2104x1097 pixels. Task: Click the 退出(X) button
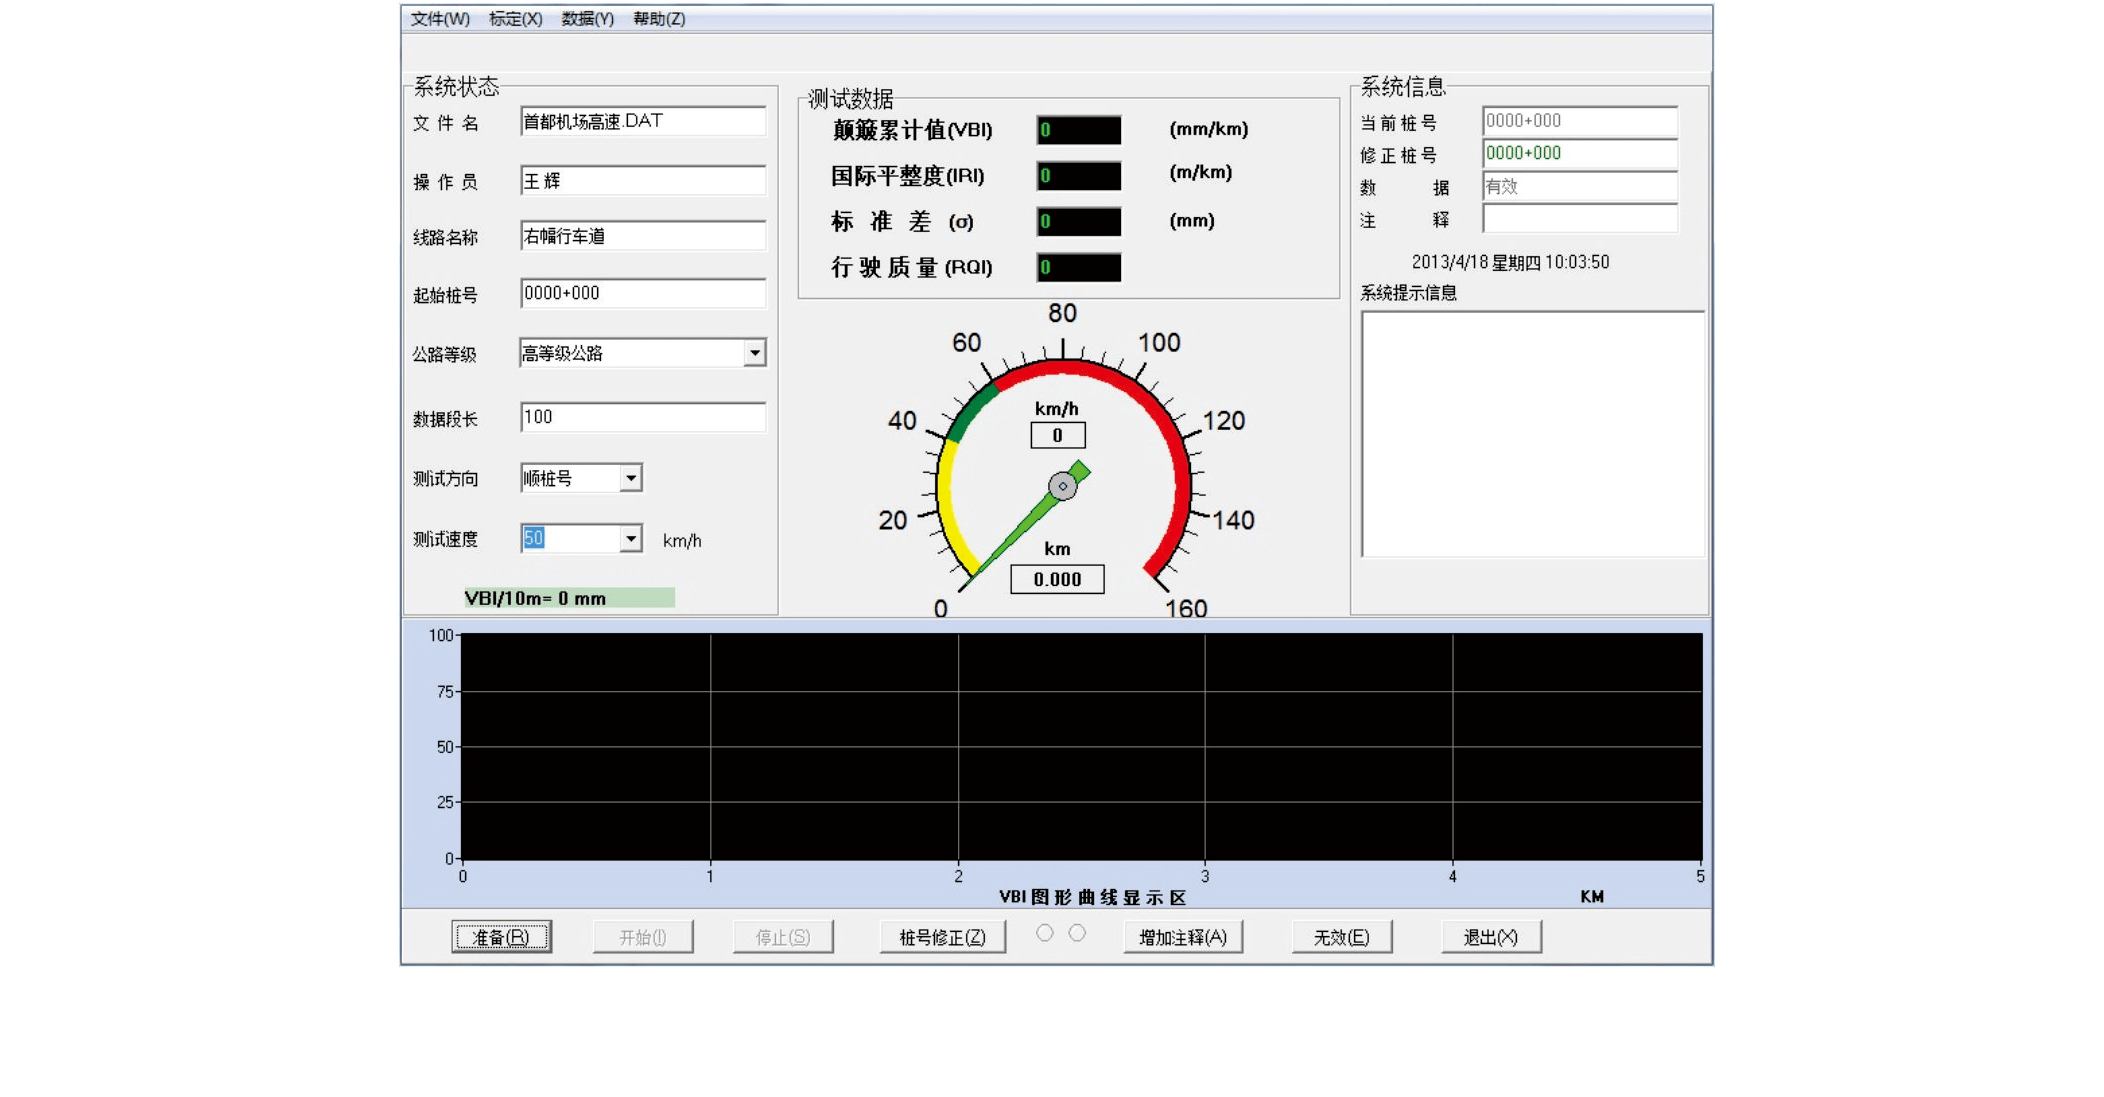pyautogui.click(x=1491, y=937)
